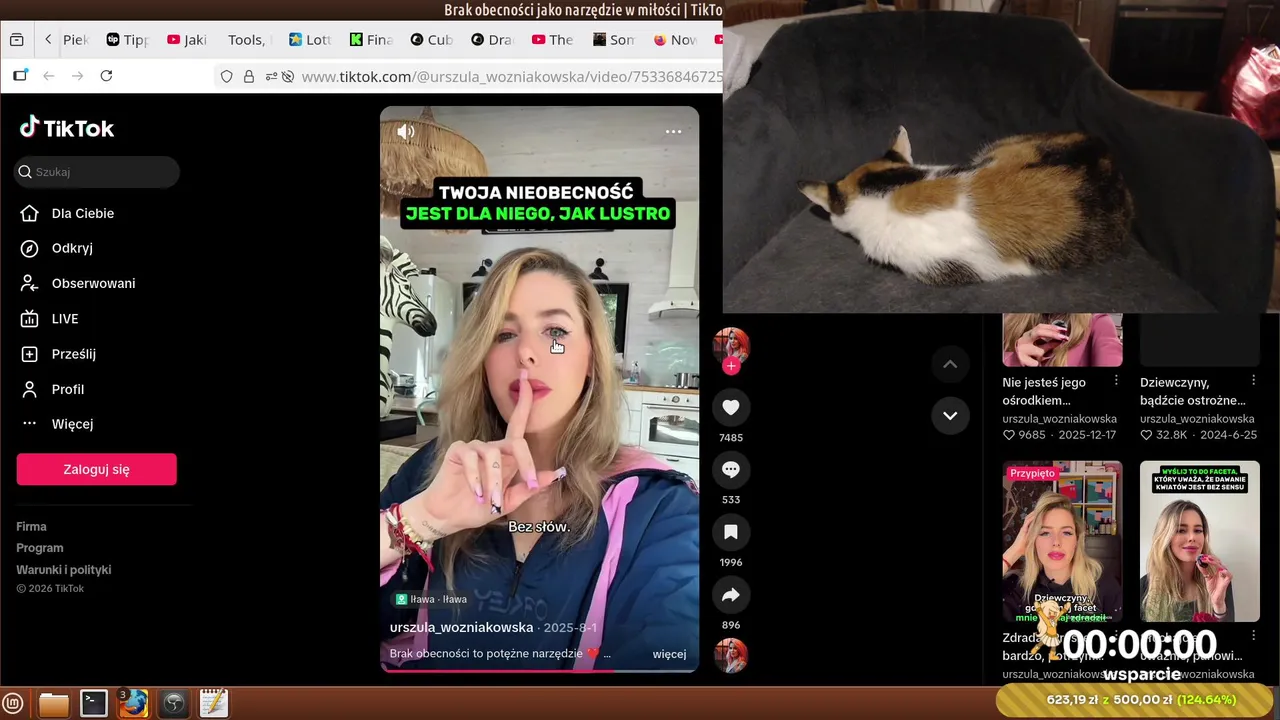Go forward in browser history
Viewport: 1280px width, 720px height.
pyautogui.click(x=77, y=76)
